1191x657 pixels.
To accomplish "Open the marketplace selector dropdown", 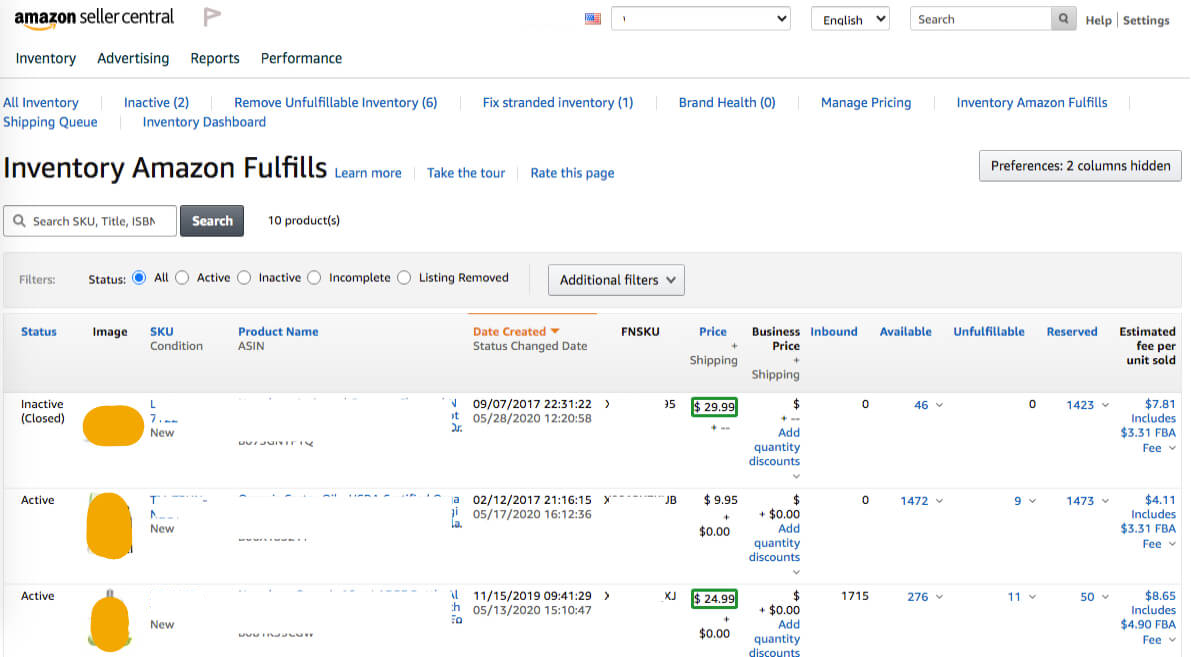I will [700, 19].
